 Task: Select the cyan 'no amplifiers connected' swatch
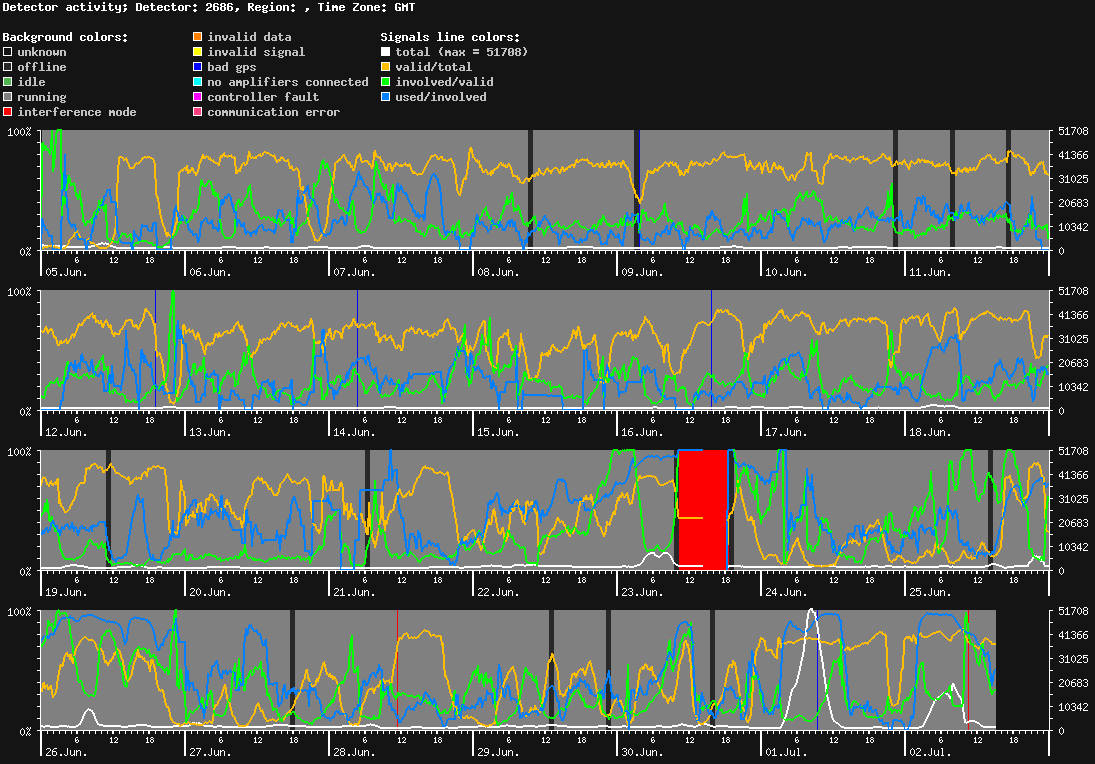tap(198, 82)
